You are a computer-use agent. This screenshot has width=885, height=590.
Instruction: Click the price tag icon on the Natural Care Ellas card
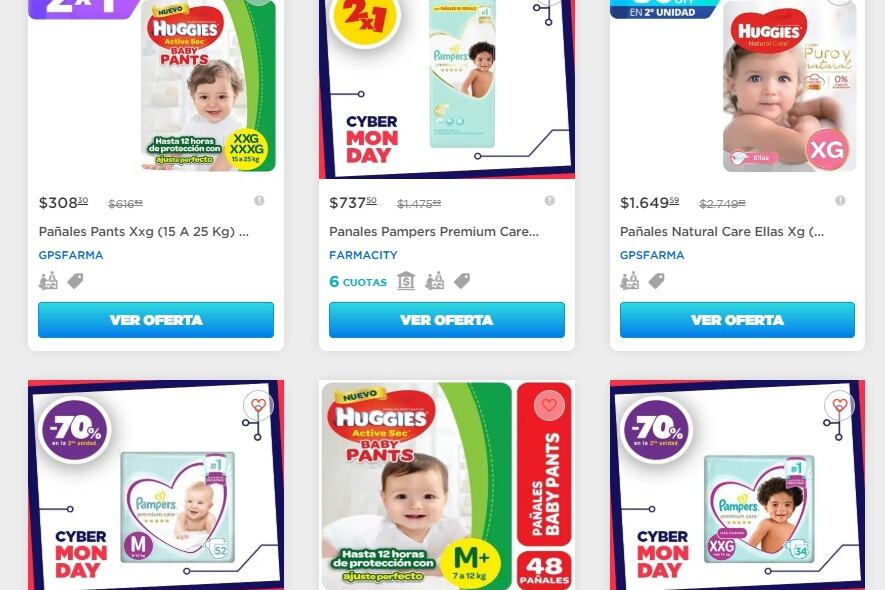click(x=656, y=281)
